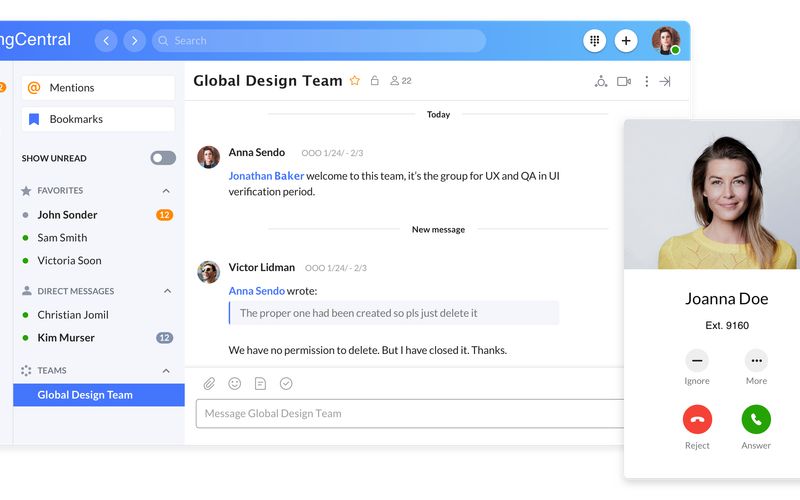Open the Mentions tab
This screenshot has width=800, height=500.
coord(98,88)
